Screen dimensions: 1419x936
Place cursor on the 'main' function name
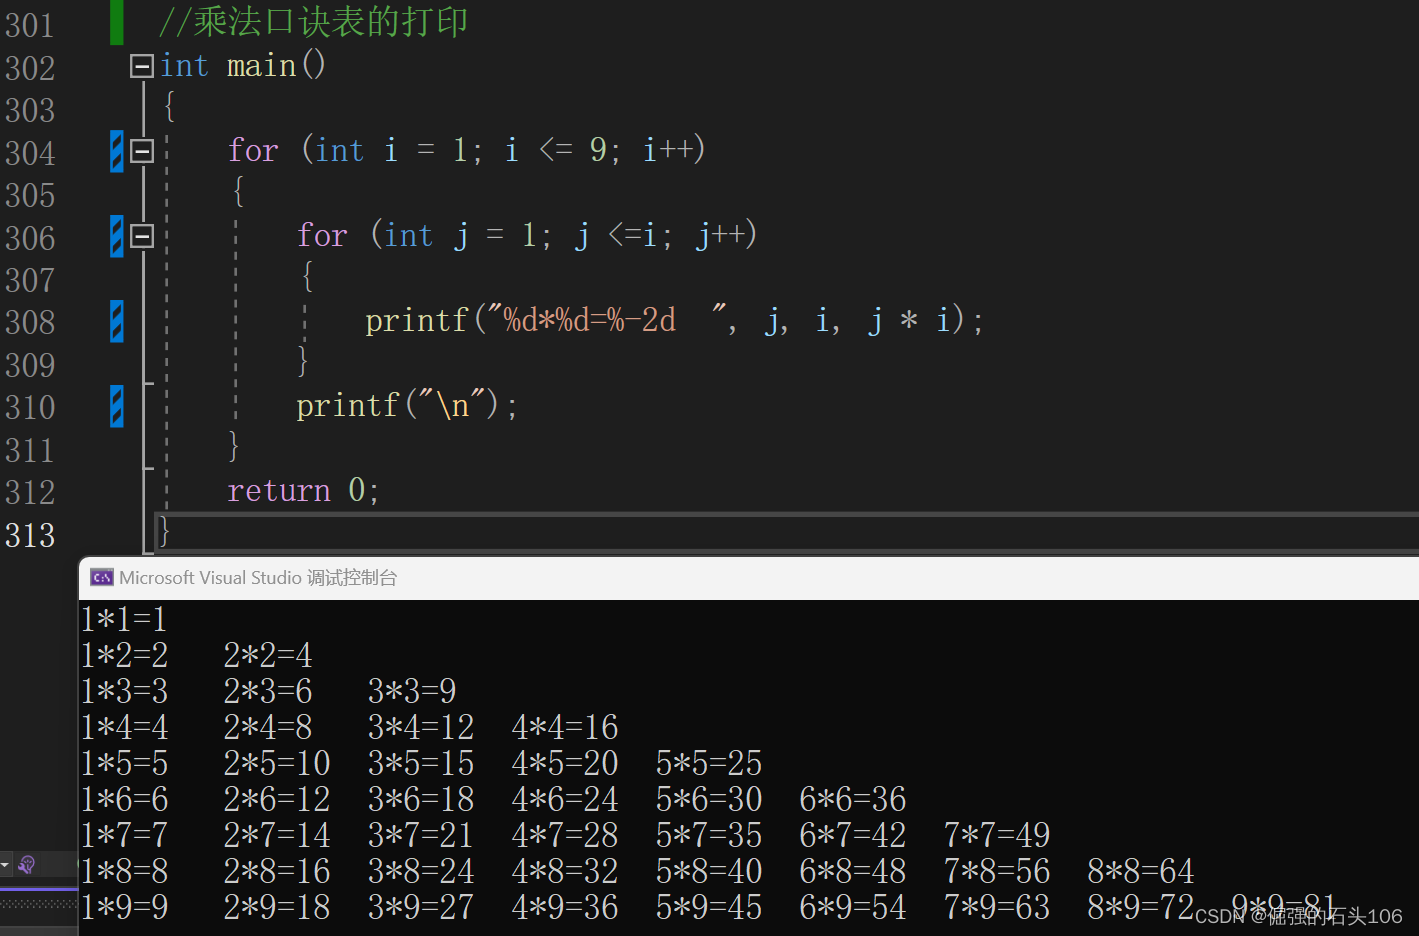coord(261,66)
